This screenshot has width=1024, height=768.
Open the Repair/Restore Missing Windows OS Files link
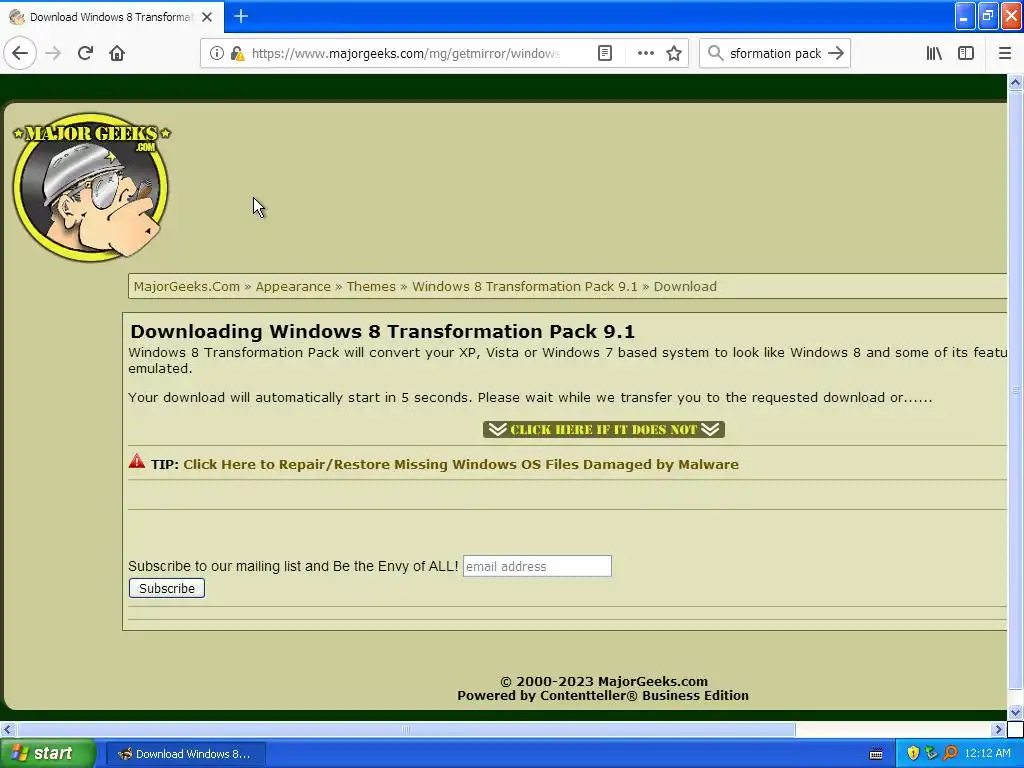tap(461, 464)
